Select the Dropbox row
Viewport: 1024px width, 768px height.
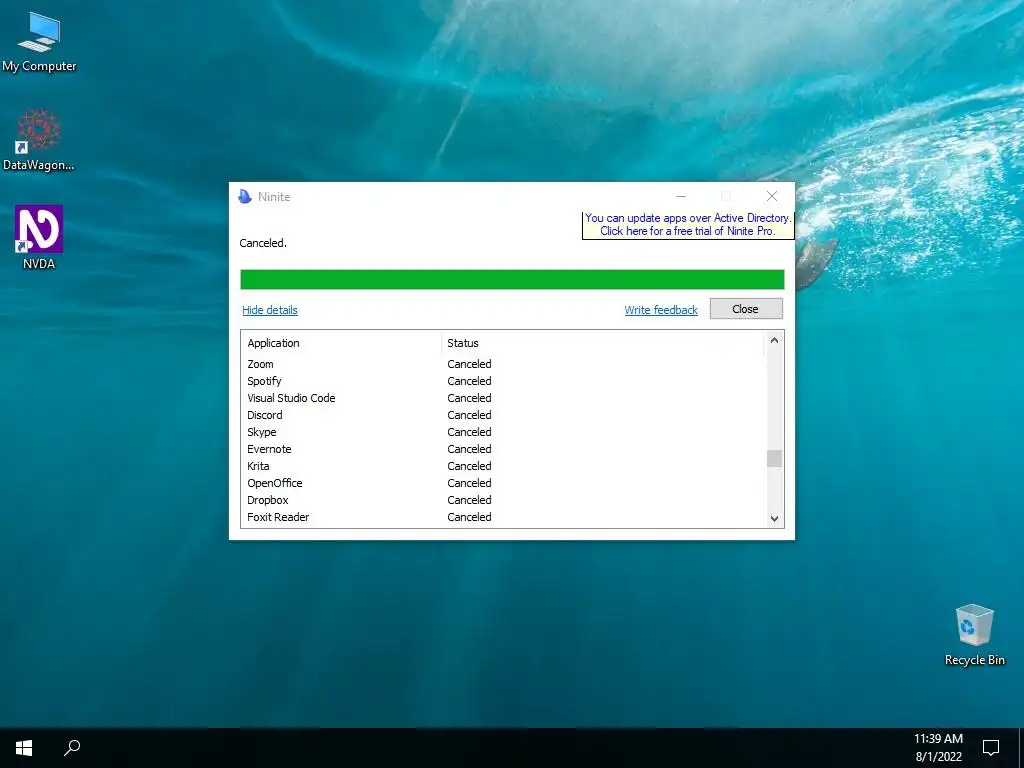[503, 500]
